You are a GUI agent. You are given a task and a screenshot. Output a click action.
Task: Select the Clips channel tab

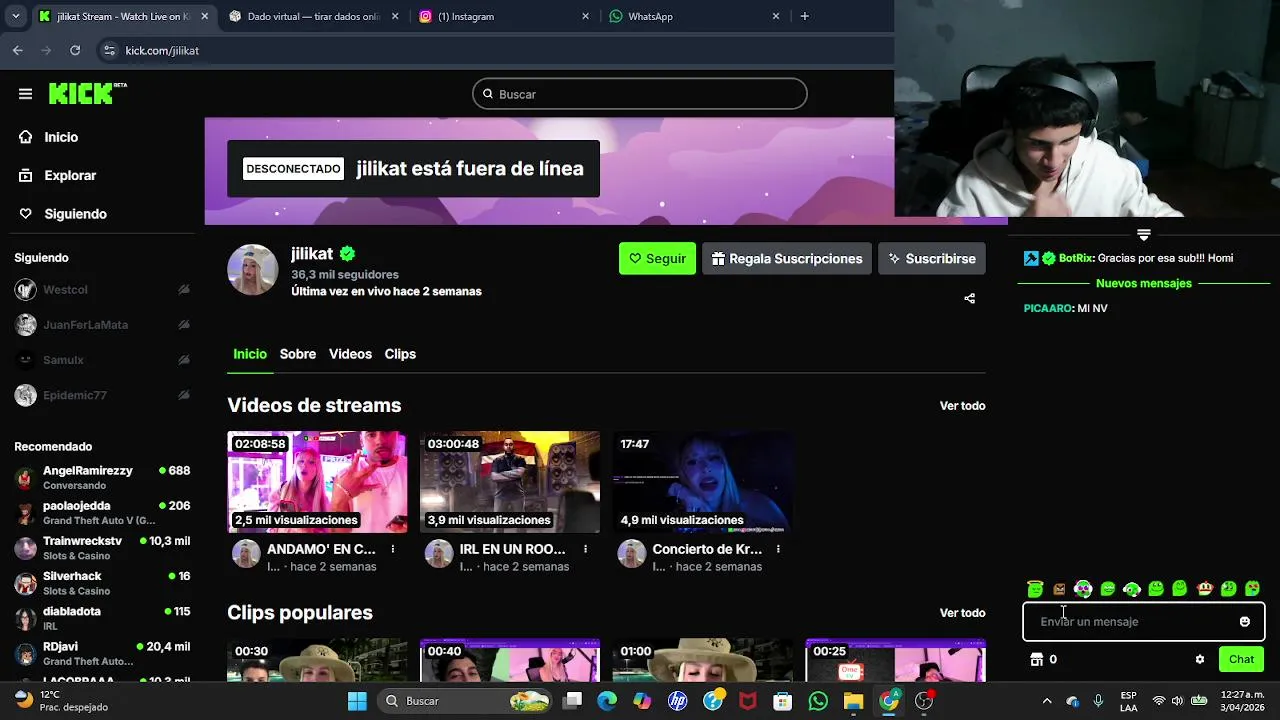click(400, 354)
